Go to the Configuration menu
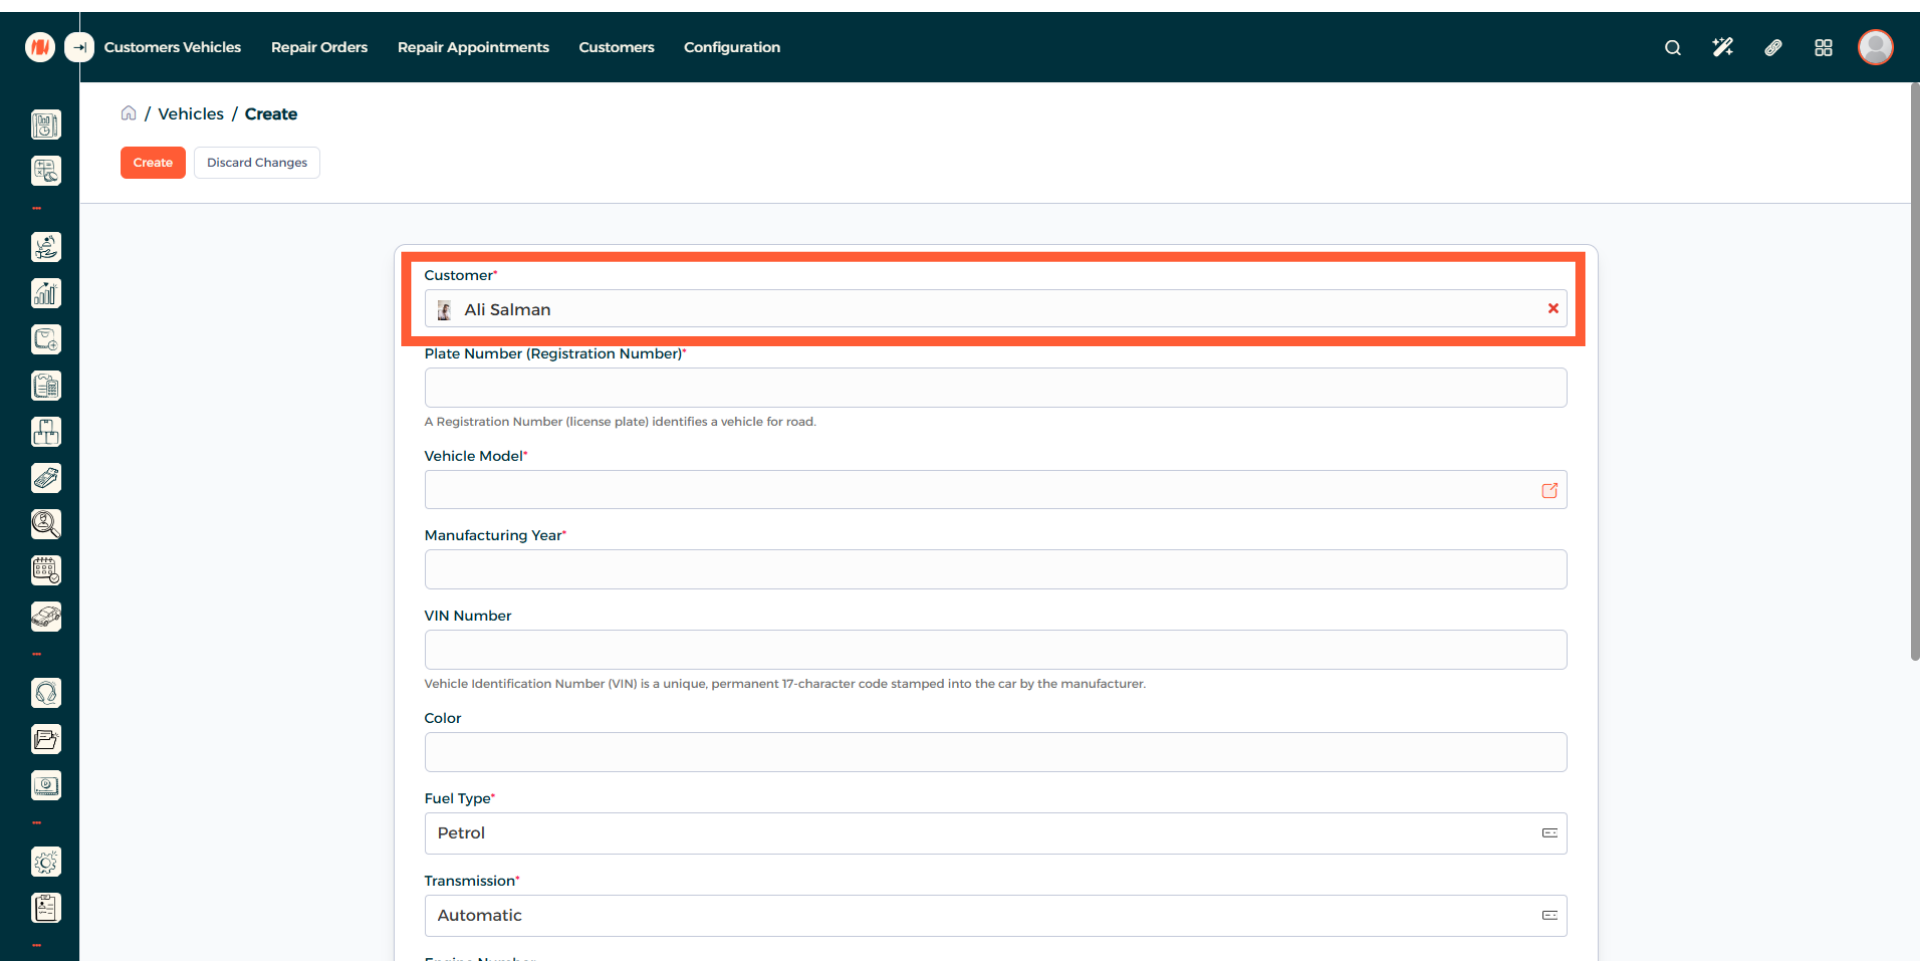 pos(731,47)
